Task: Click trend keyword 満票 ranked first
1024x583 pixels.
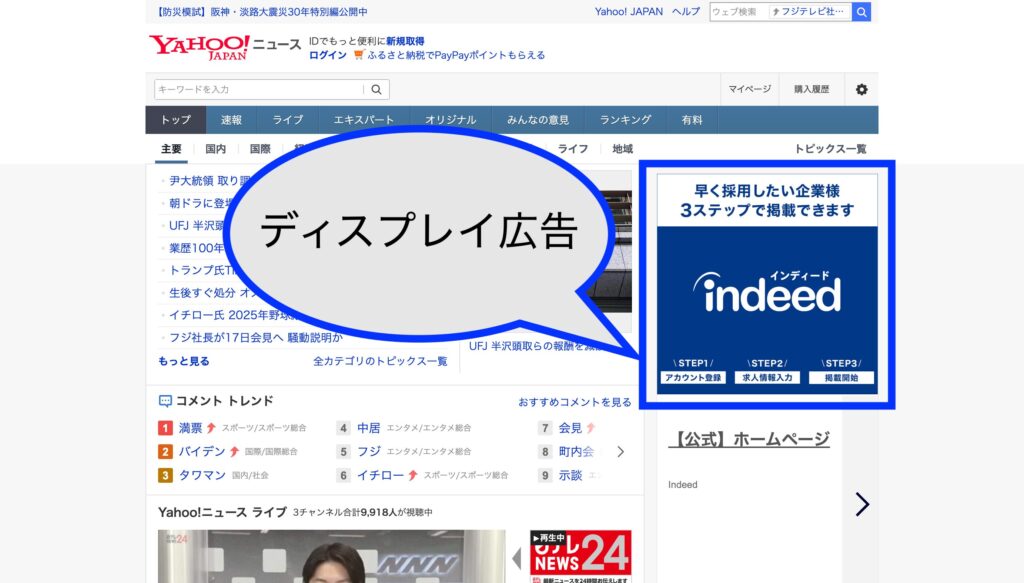Action: [191, 428]
